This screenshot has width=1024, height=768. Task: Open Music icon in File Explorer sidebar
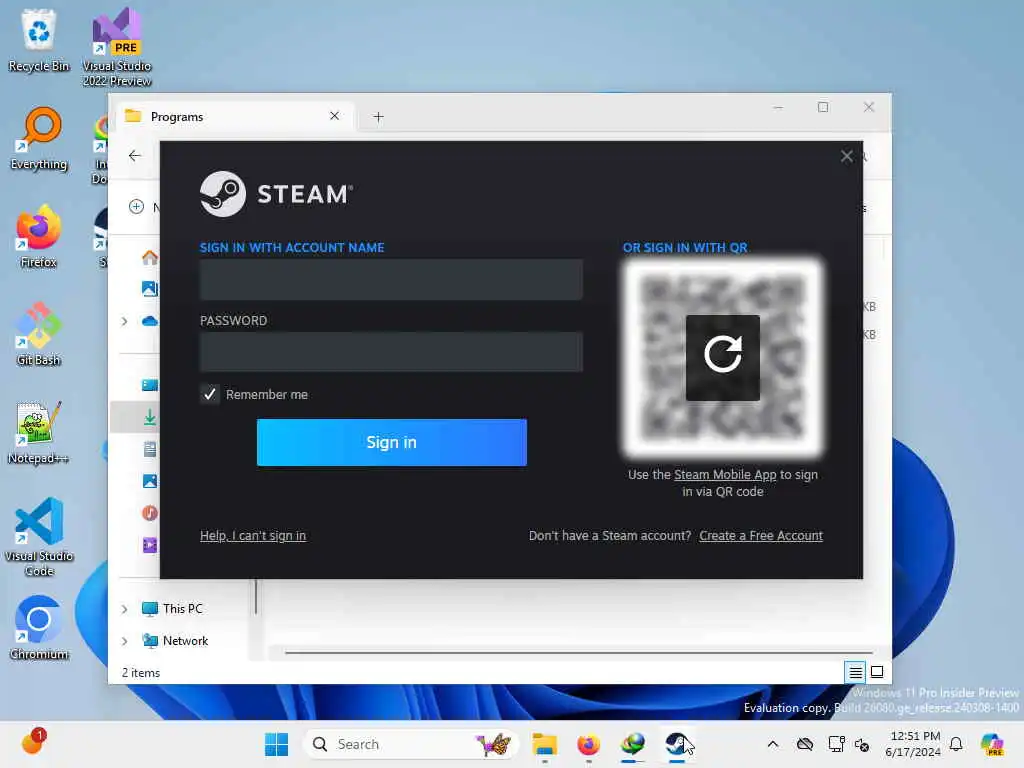pos(150,513)
